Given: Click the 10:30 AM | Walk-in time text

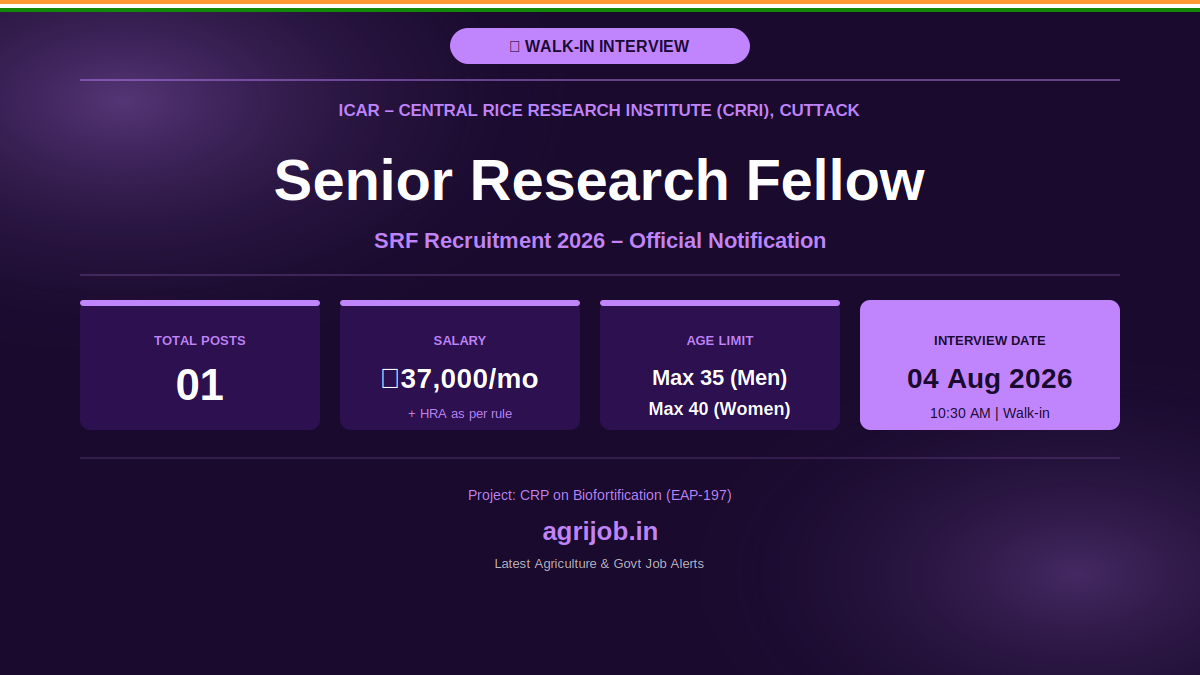Looking at the screenshot, I should [x=990, y=413].
